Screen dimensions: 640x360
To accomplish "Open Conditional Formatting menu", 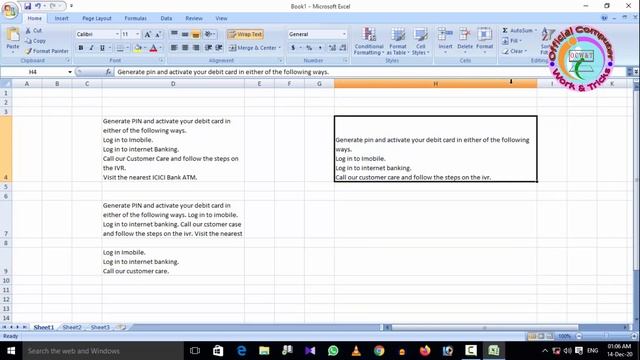I will point(369,41).
